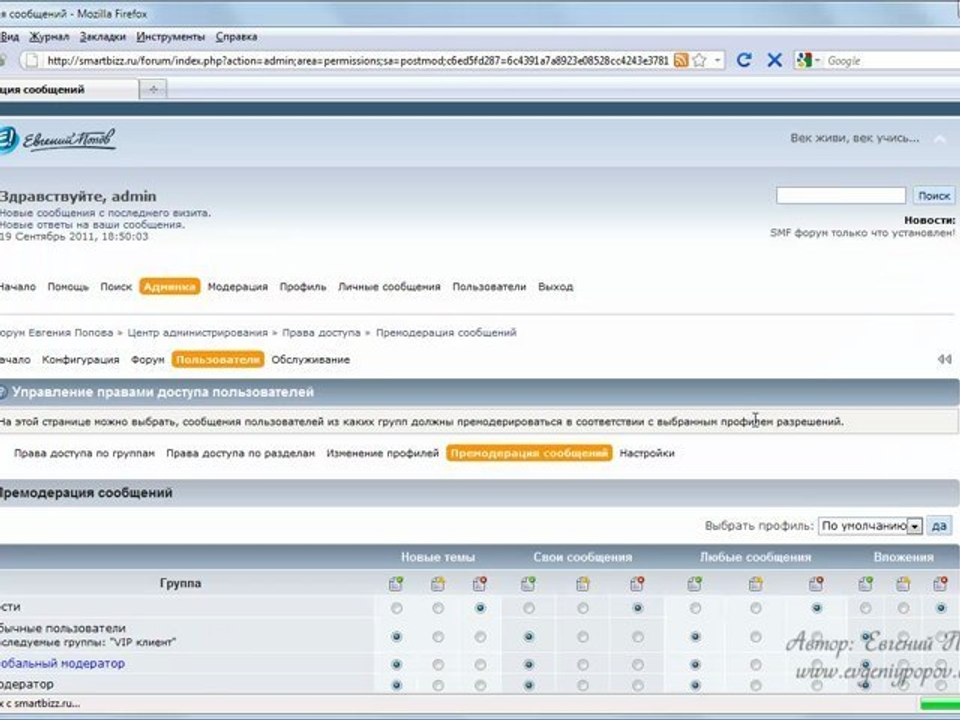Open the Настройки permissions tab

point(647,453)
